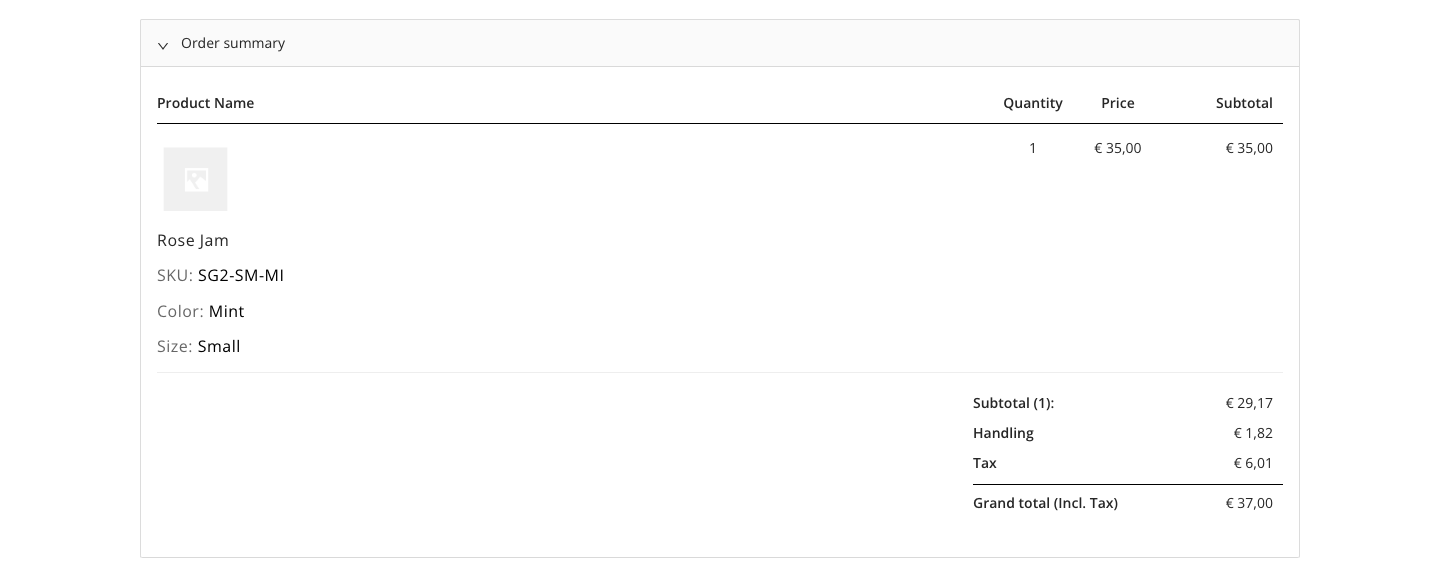Click the quantity value 1

[x=1033, y=148]
